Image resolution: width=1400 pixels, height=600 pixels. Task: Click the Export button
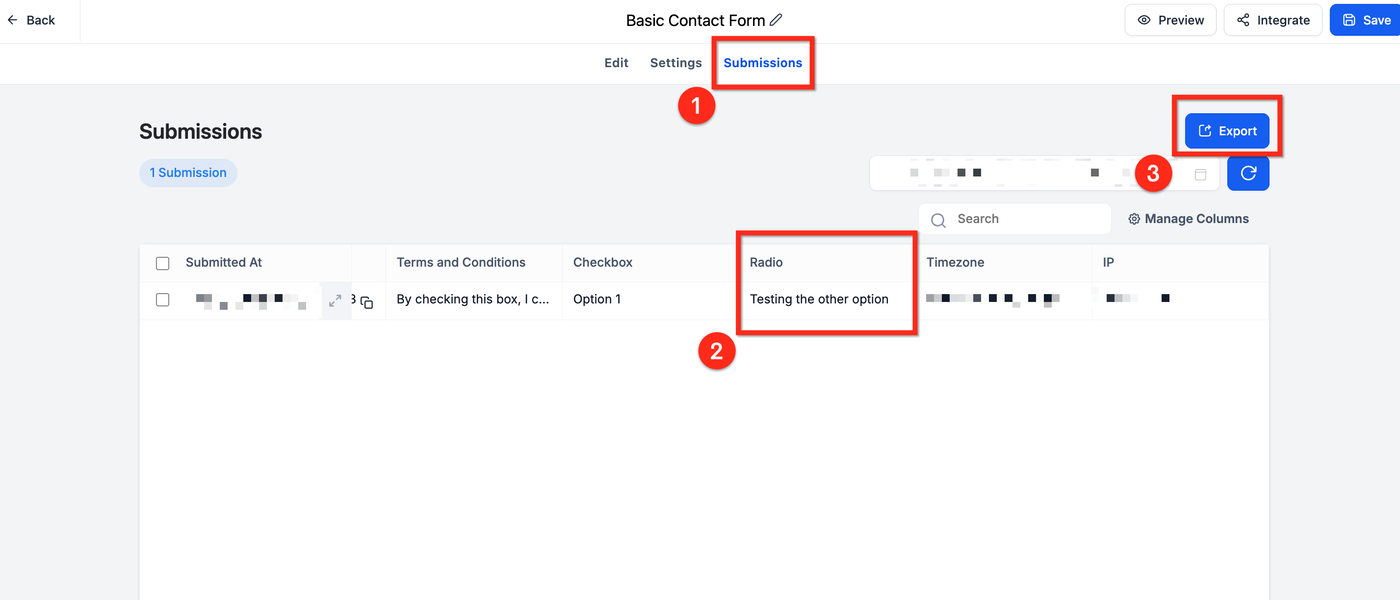tap(1227, 131)
